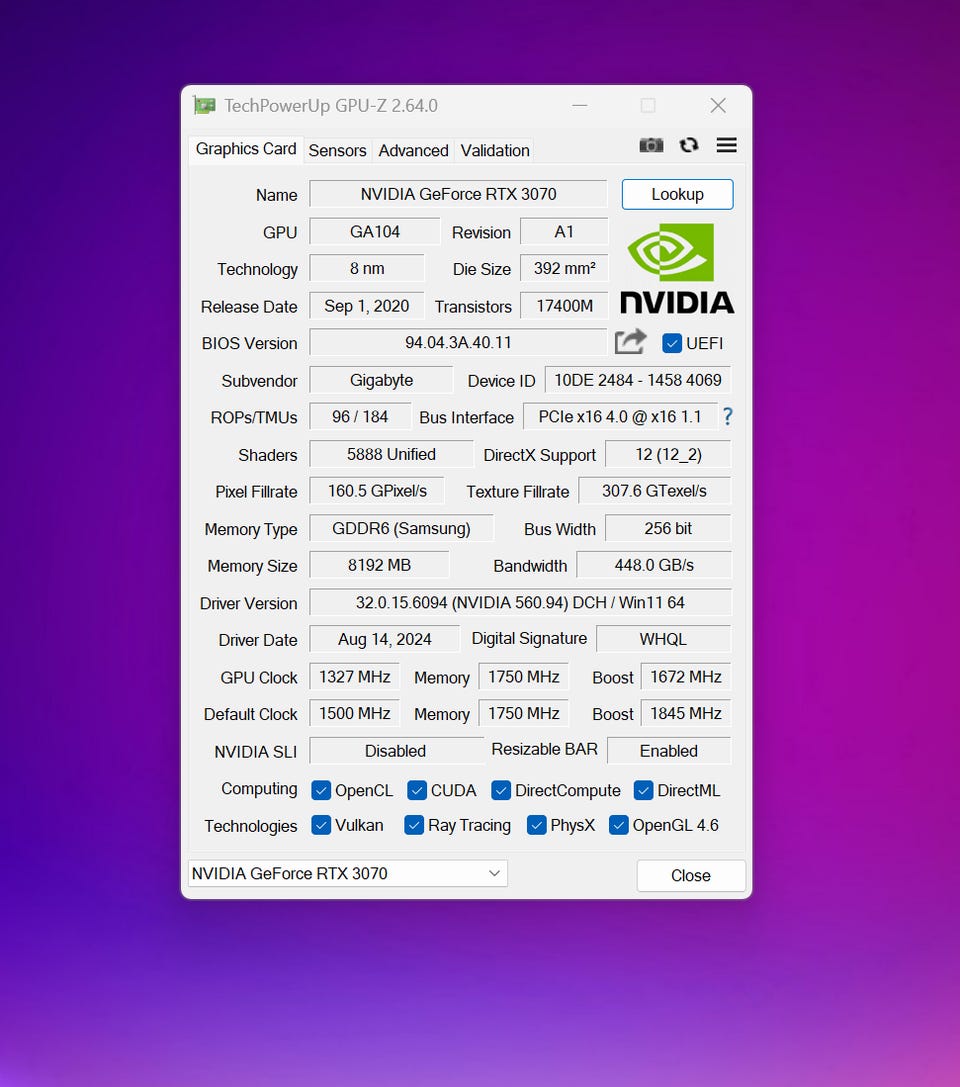
Task: Click the Device ID field 10DE 2484
Action: point(638,380)
